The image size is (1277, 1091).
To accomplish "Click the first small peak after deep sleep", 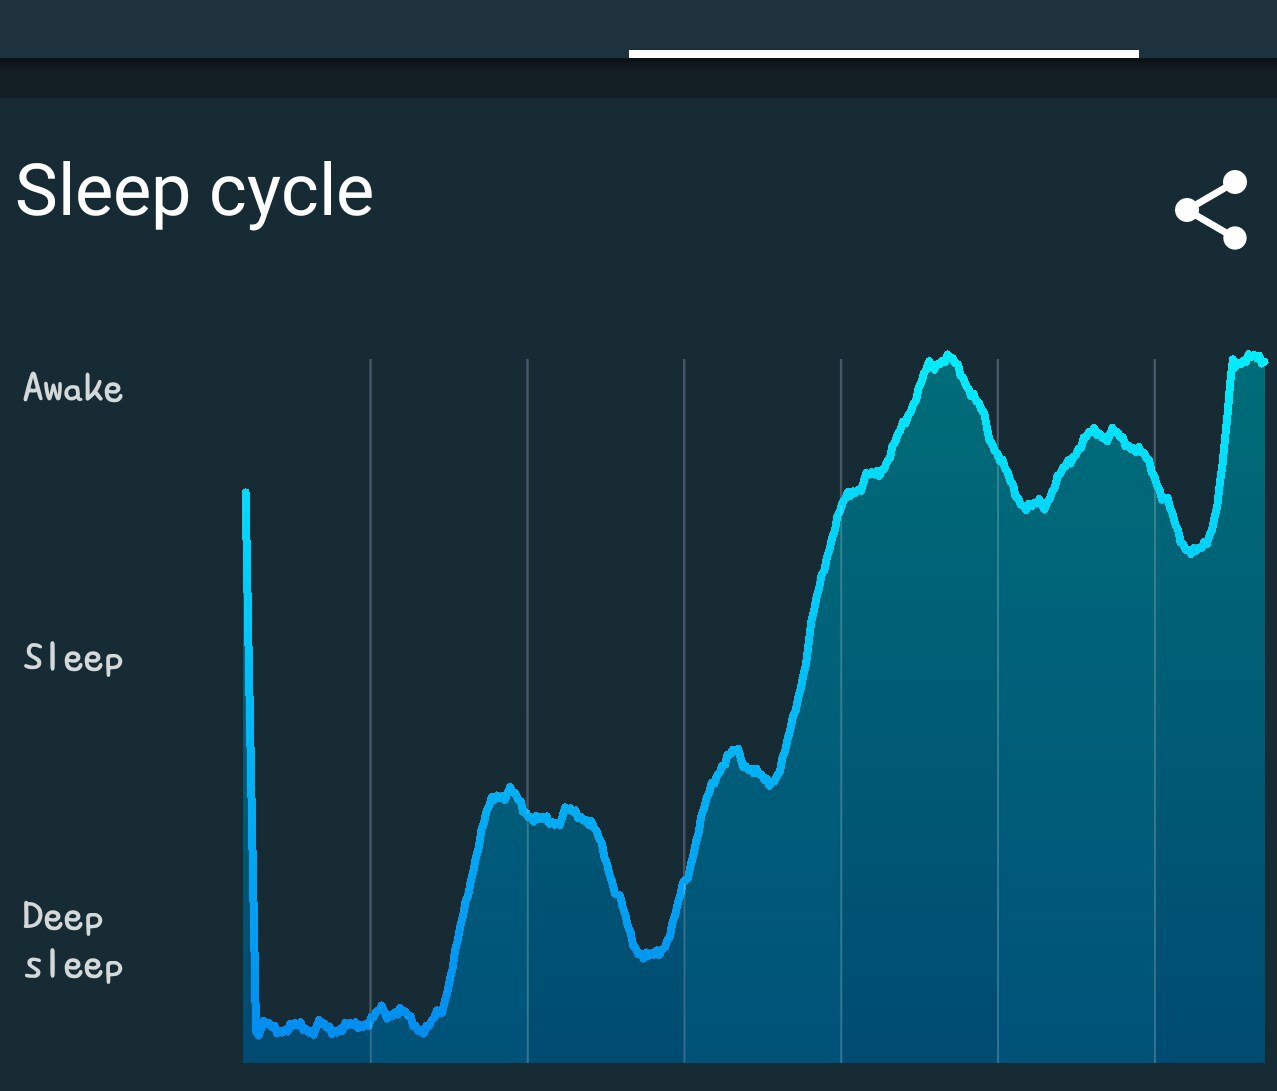I will 508,791.
